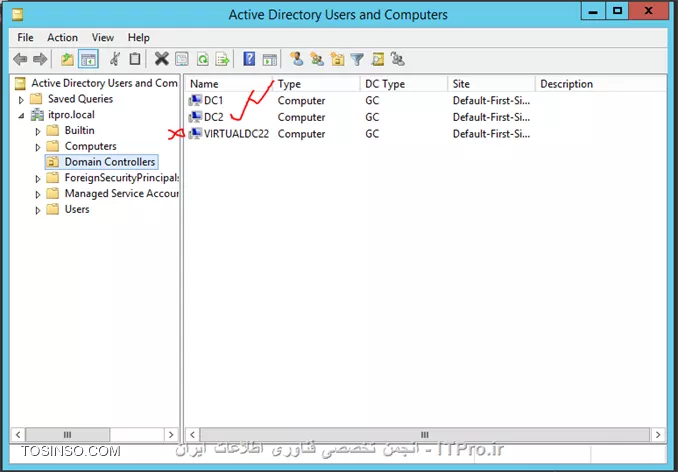Collapse the itpro.local domain node
The height and width of the screenshot is (472, 678).
tap(21, 115)
